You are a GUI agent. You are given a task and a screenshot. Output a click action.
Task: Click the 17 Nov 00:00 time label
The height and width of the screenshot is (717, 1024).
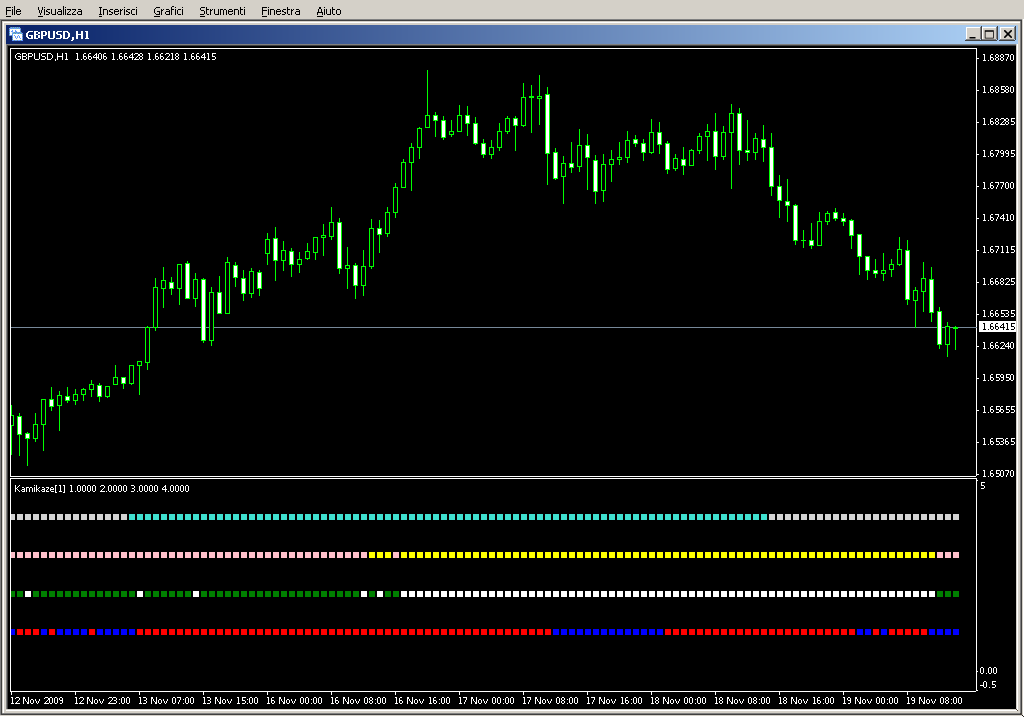click(x=486, y=701)
